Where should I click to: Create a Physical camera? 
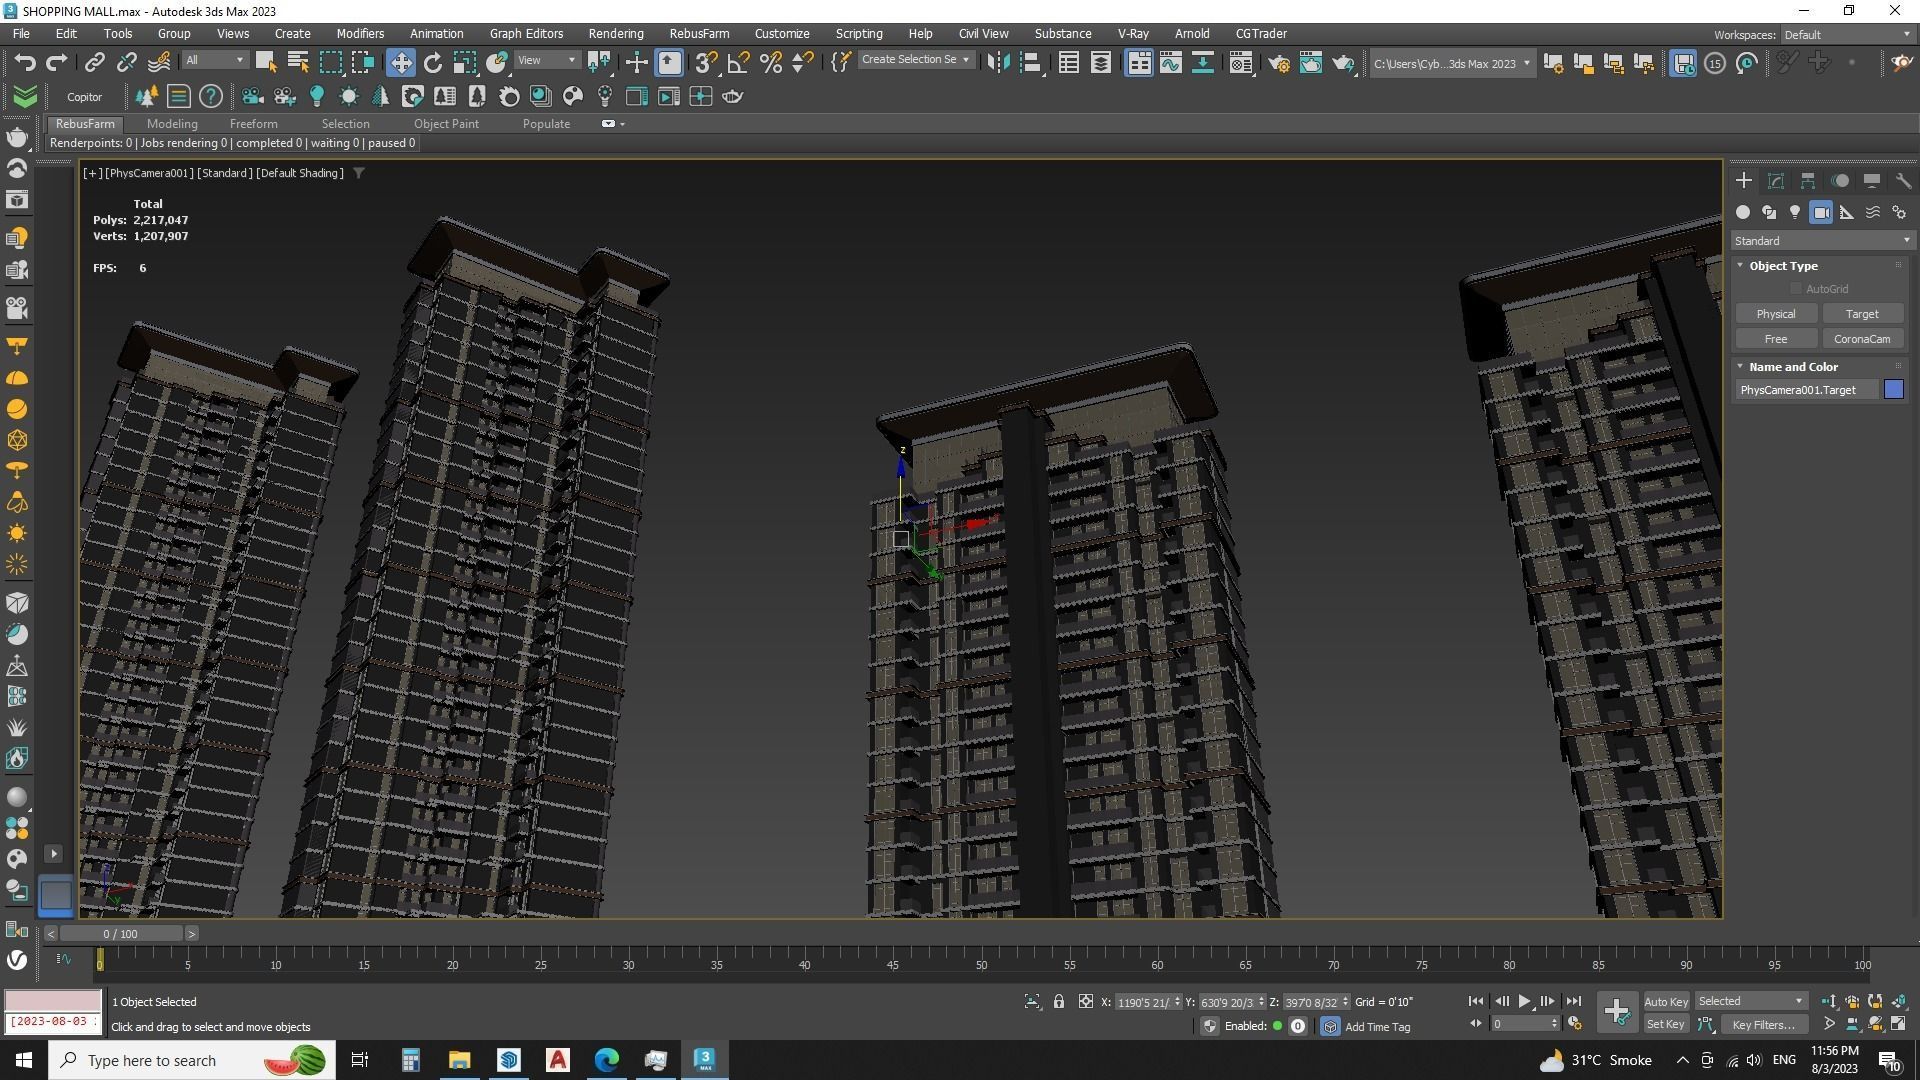(1775, 314)
